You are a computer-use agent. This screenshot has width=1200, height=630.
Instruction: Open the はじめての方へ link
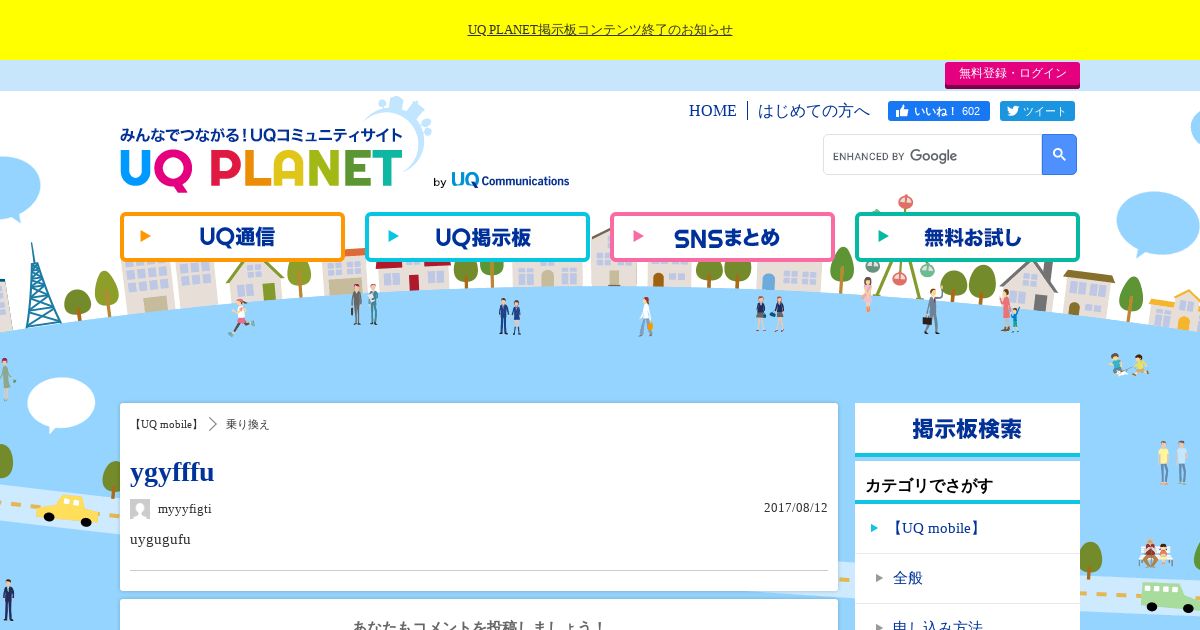814,111
